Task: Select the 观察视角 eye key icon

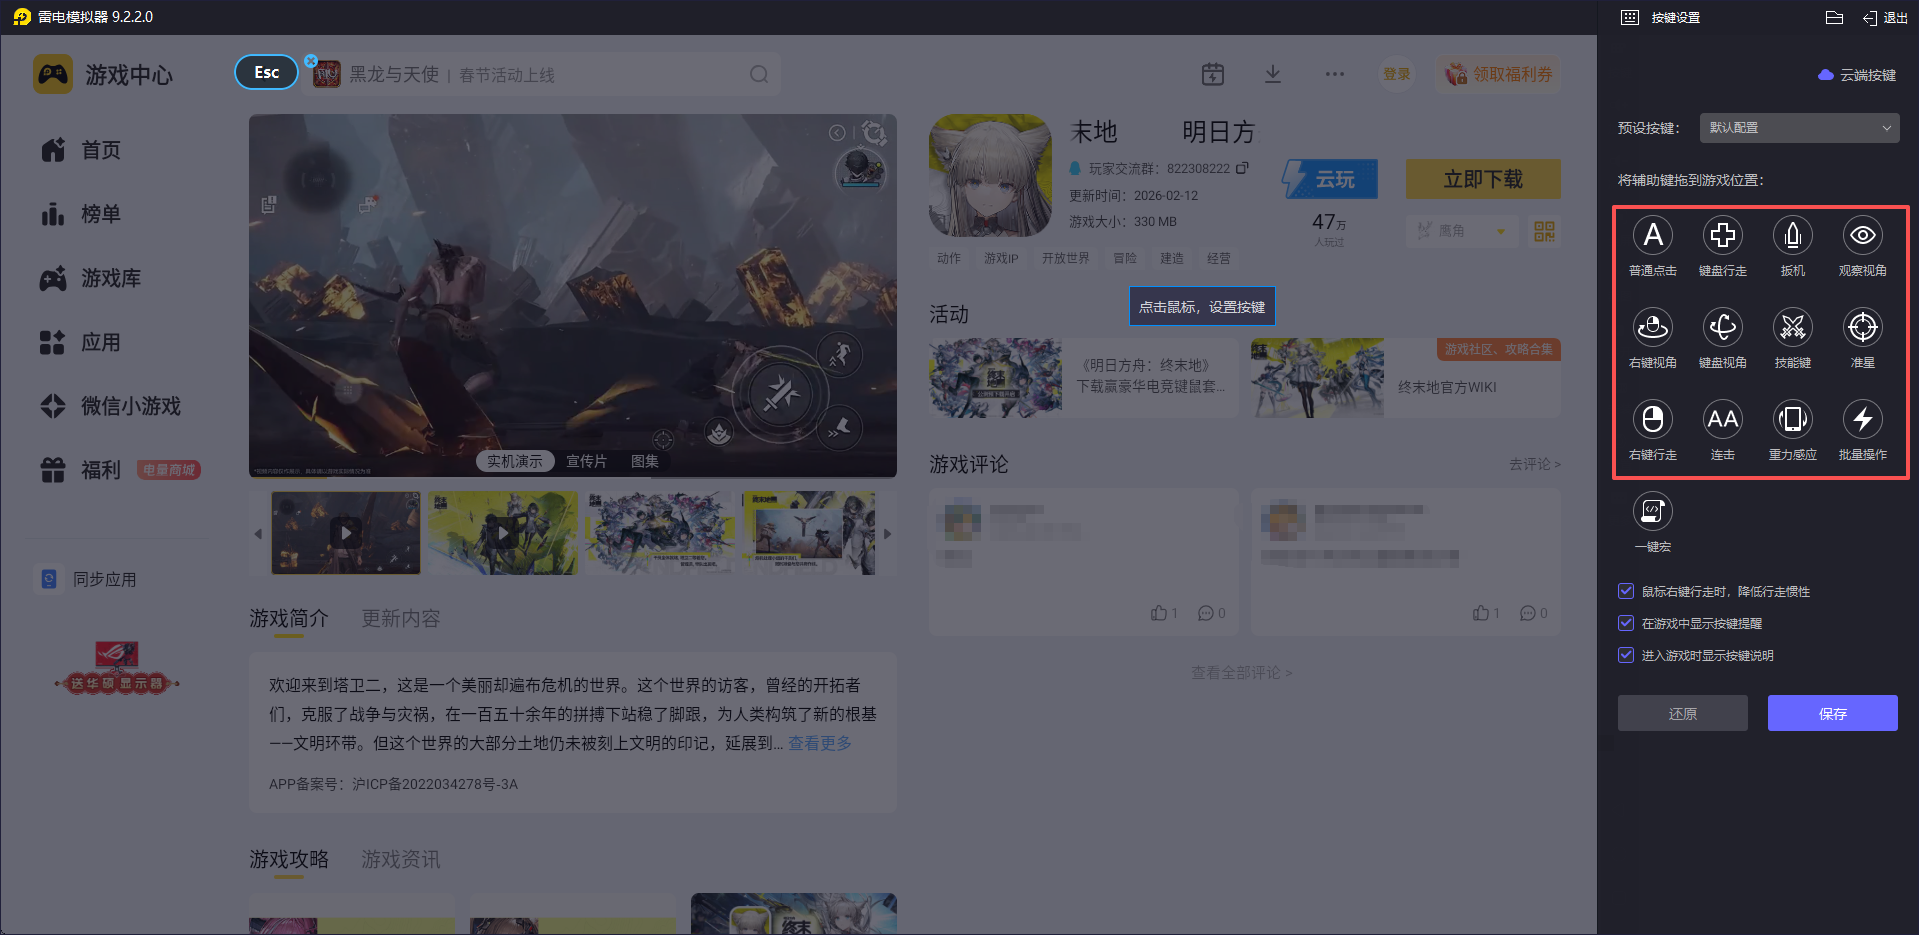Action: (1863, 235)
